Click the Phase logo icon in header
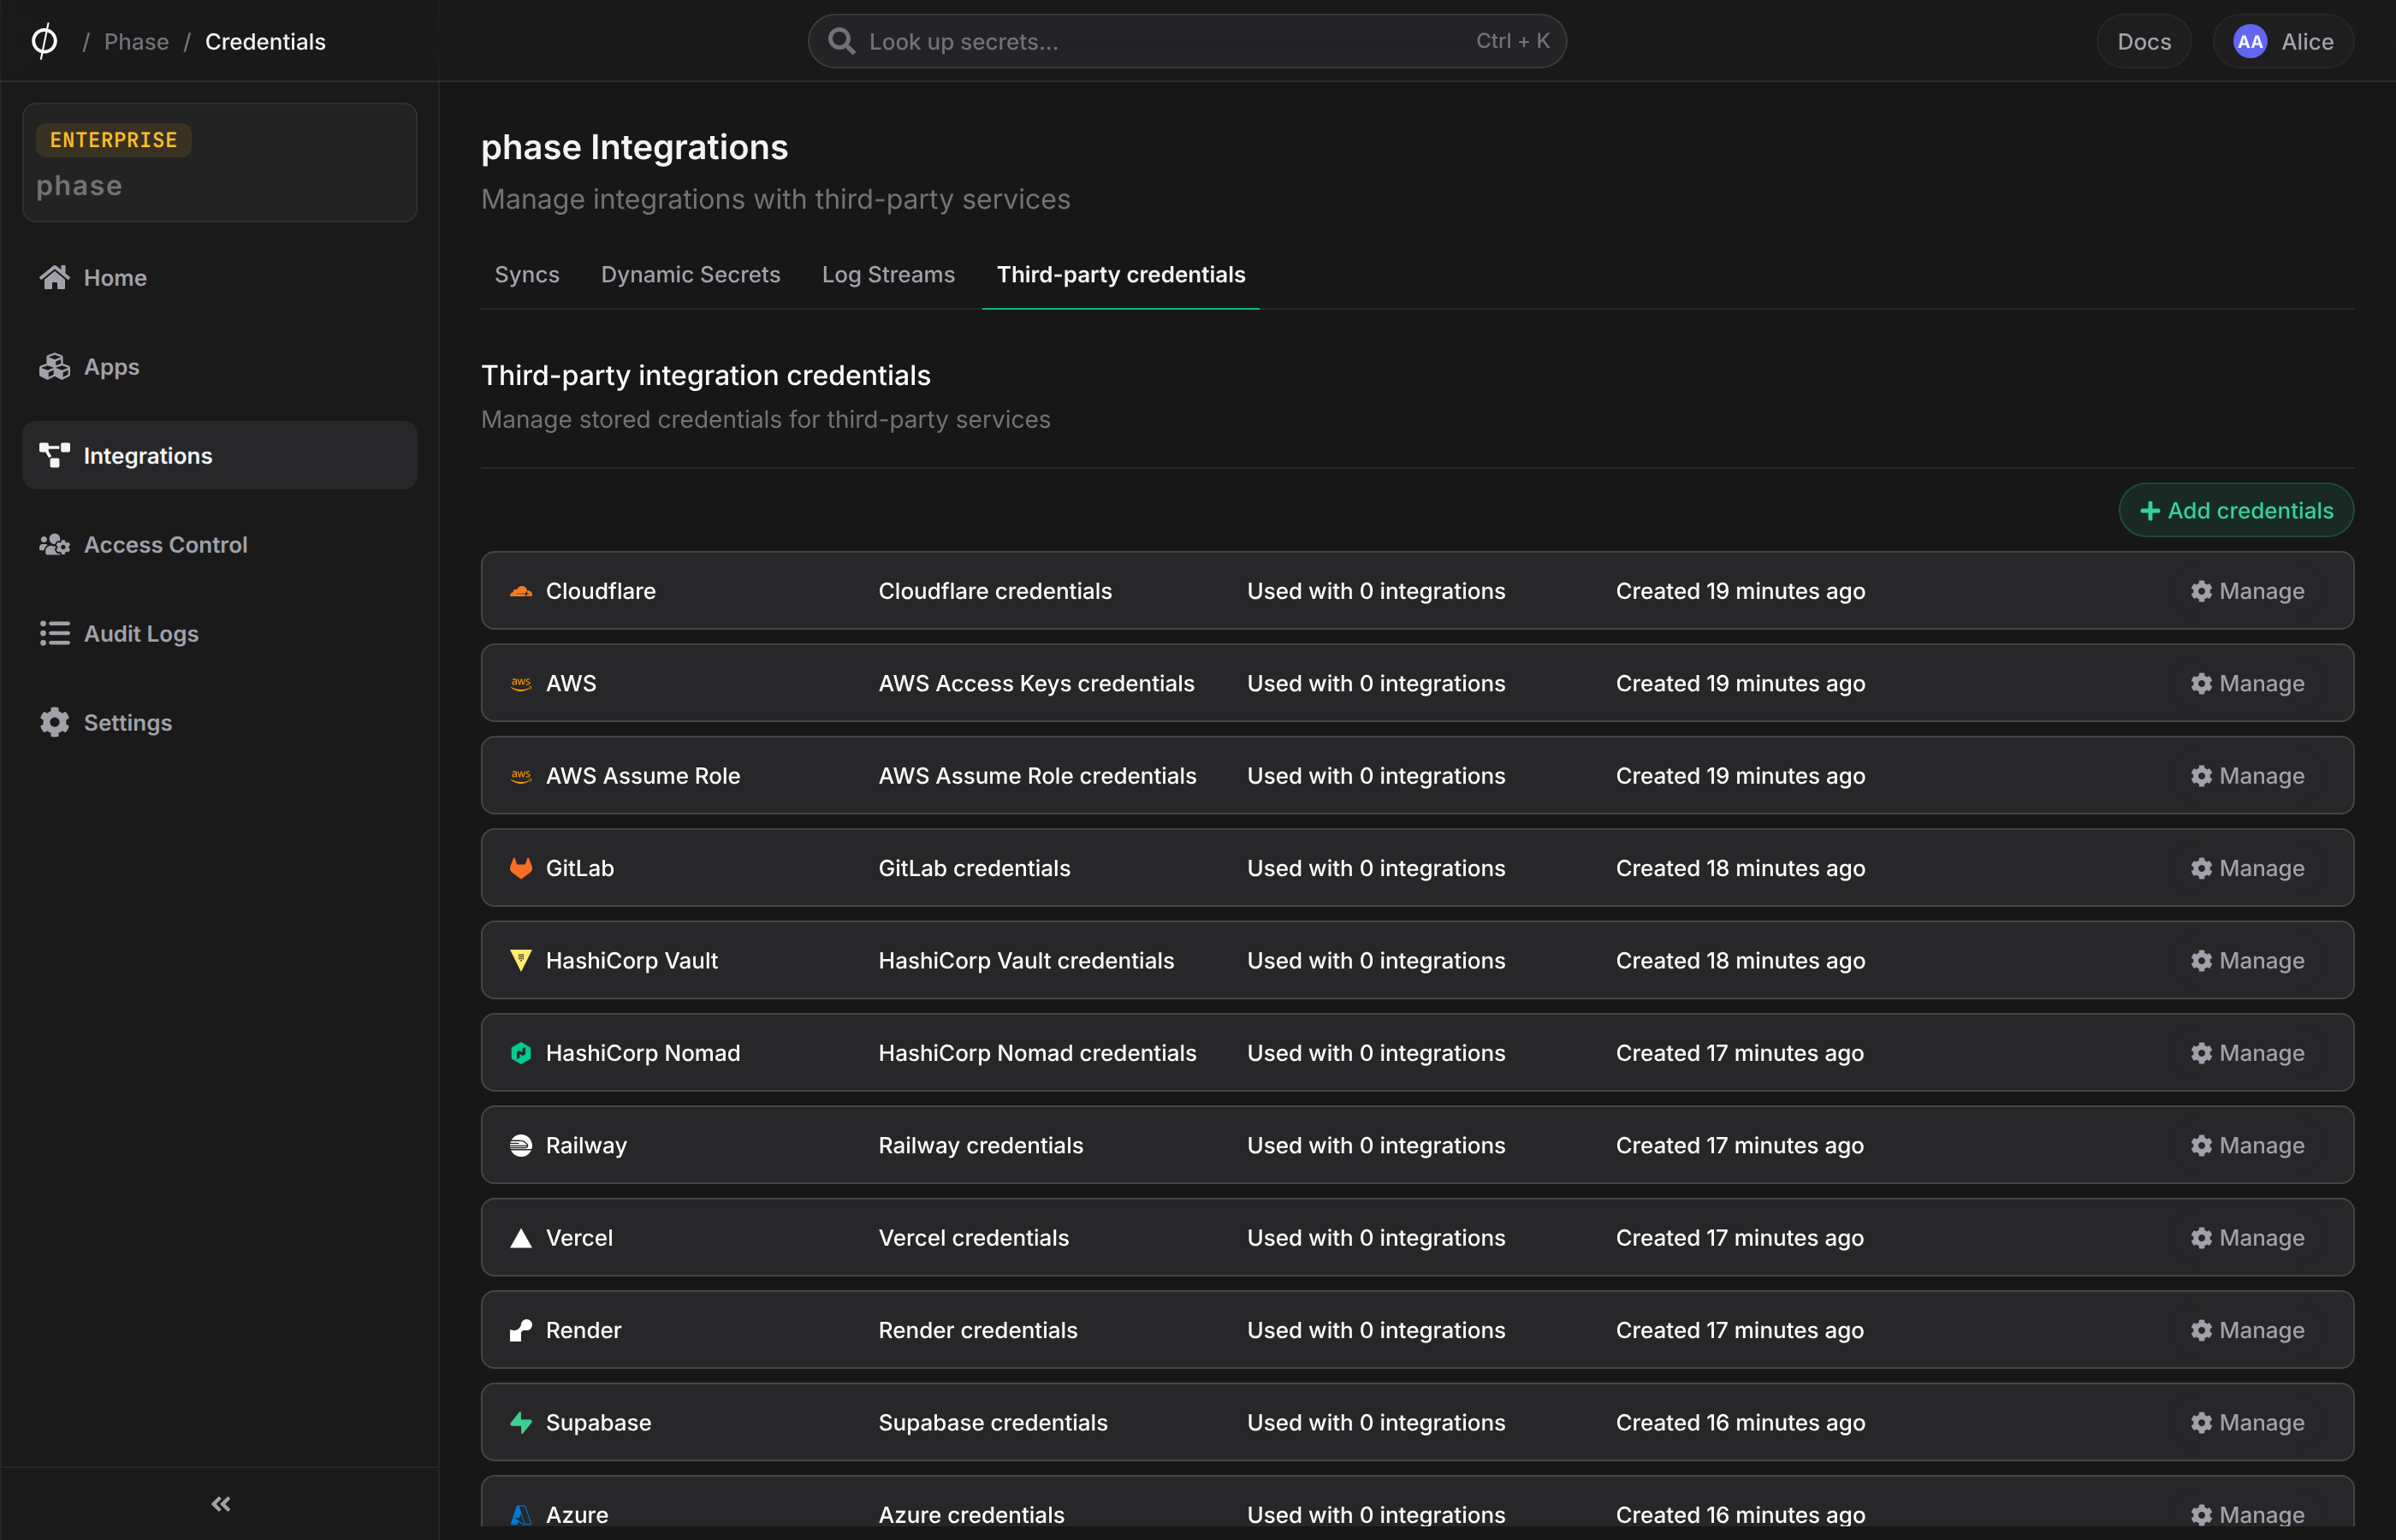Image resolution: width=2396 pixels, height=1540 pixels. tap(44, 41)
